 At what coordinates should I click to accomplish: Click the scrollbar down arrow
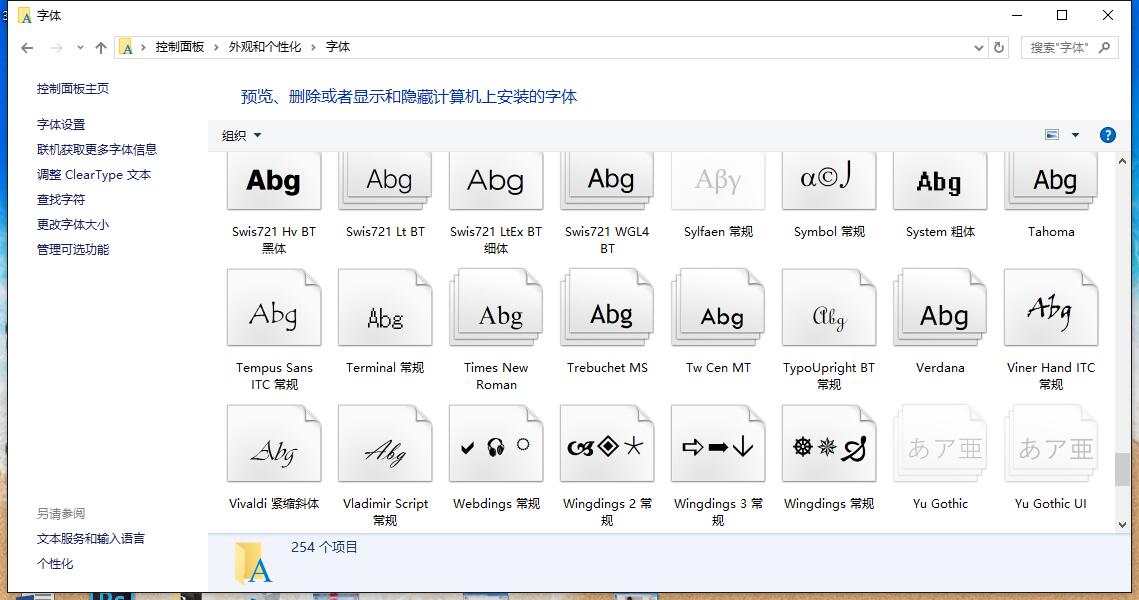[x=1122, y=524]
